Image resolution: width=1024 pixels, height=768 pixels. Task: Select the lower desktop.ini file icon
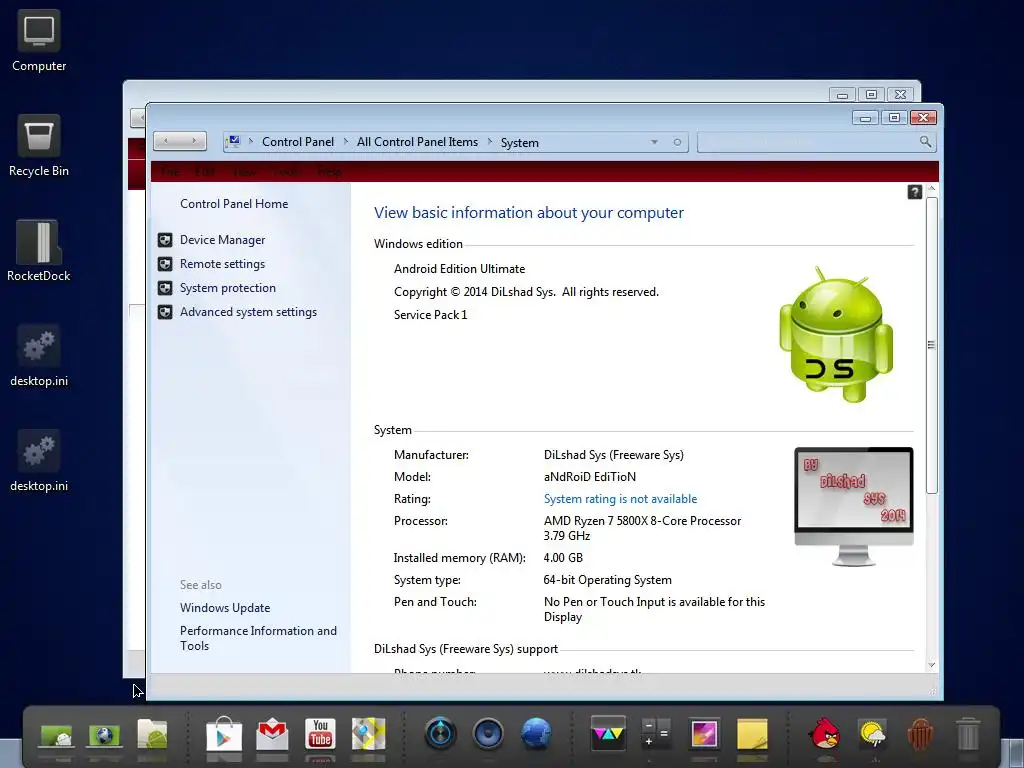39,461
